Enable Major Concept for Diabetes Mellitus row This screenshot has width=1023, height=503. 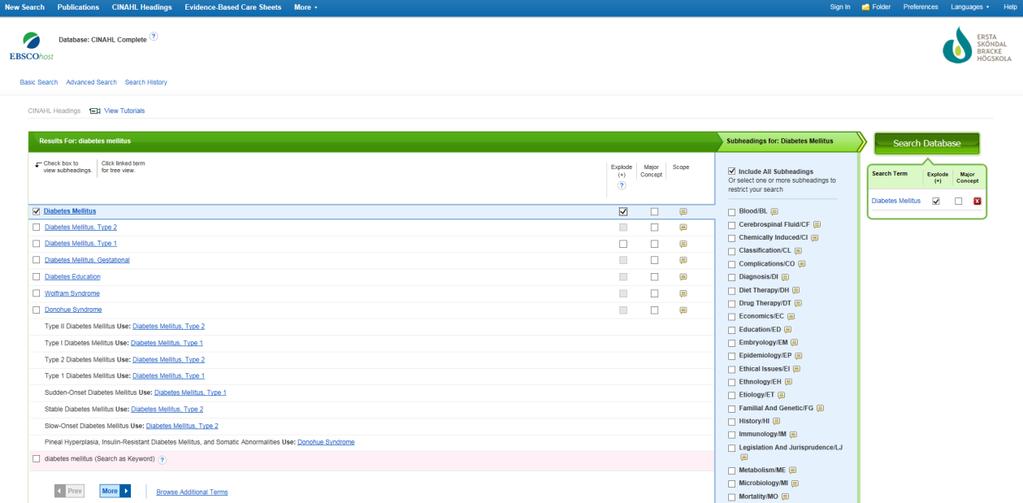coord(654,211)
